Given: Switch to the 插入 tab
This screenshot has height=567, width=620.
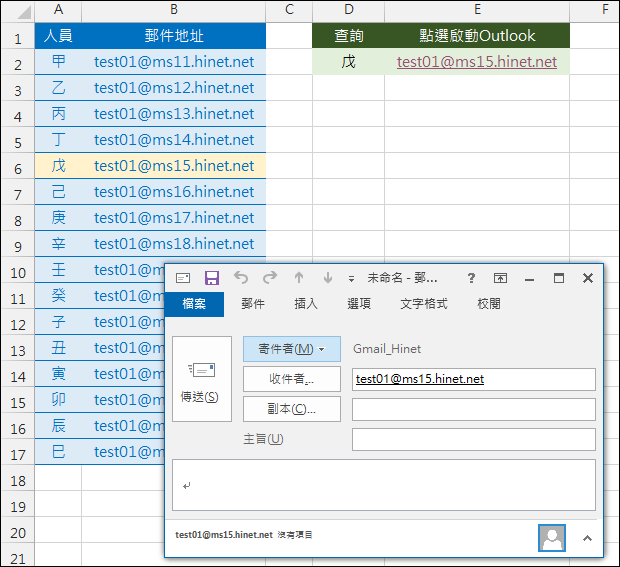Looking at the screenshot, I should tap(306, 304).
